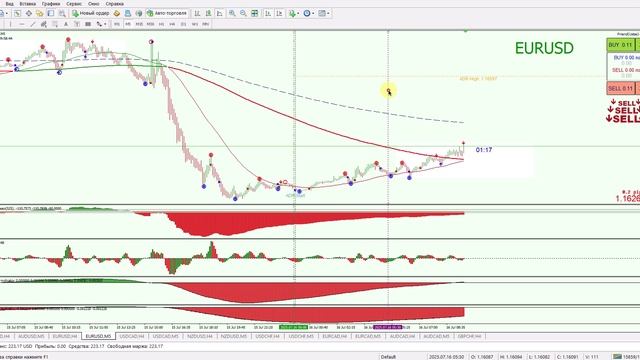
Task: Open the Strategy Tester icon
Action: (62, 13)
